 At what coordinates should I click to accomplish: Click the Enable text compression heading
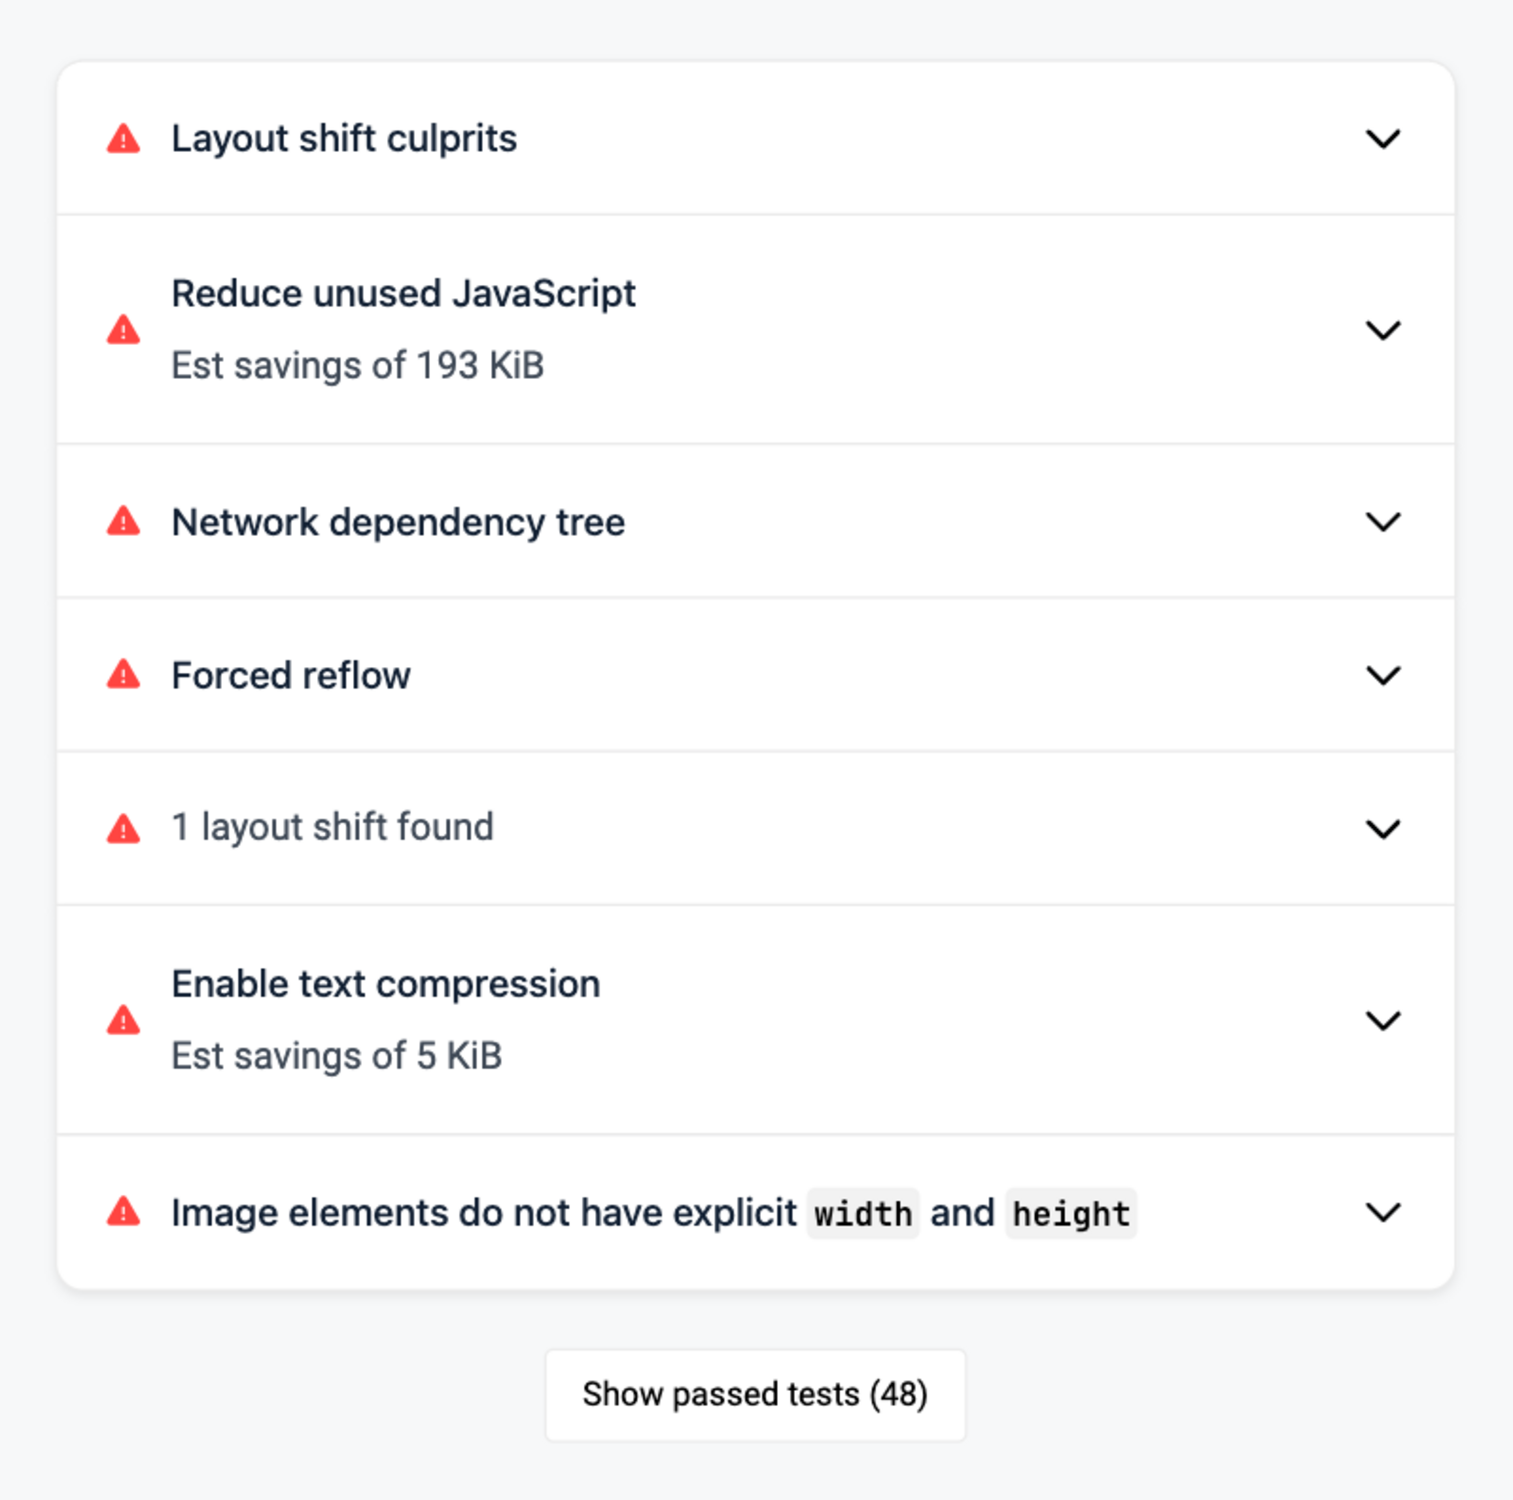click(386, 984)
